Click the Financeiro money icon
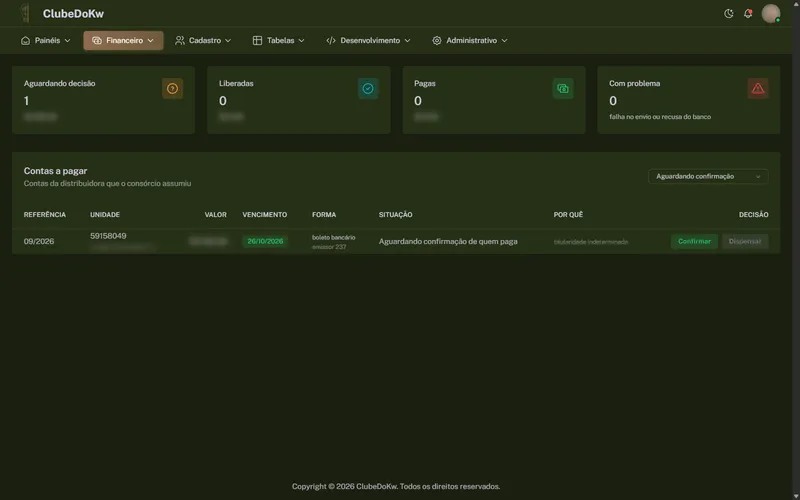 pos(97,40)
